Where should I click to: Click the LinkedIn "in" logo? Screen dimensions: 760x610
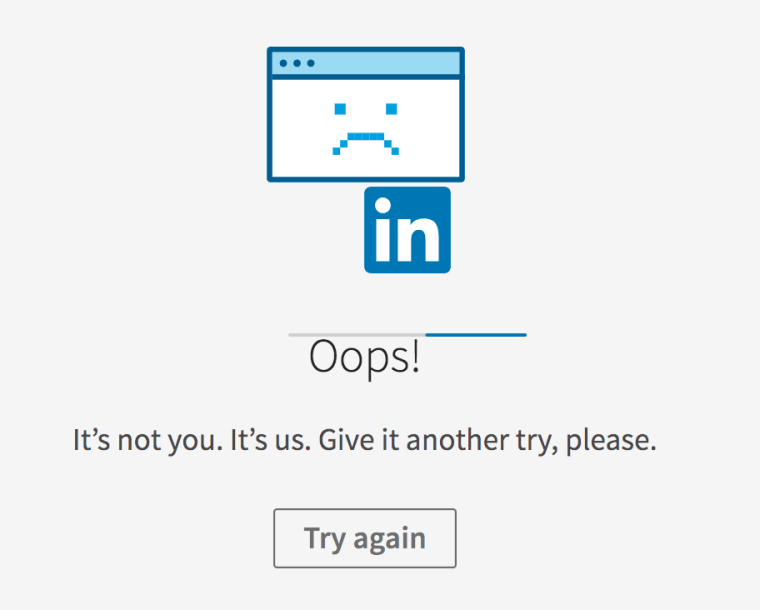407,229
